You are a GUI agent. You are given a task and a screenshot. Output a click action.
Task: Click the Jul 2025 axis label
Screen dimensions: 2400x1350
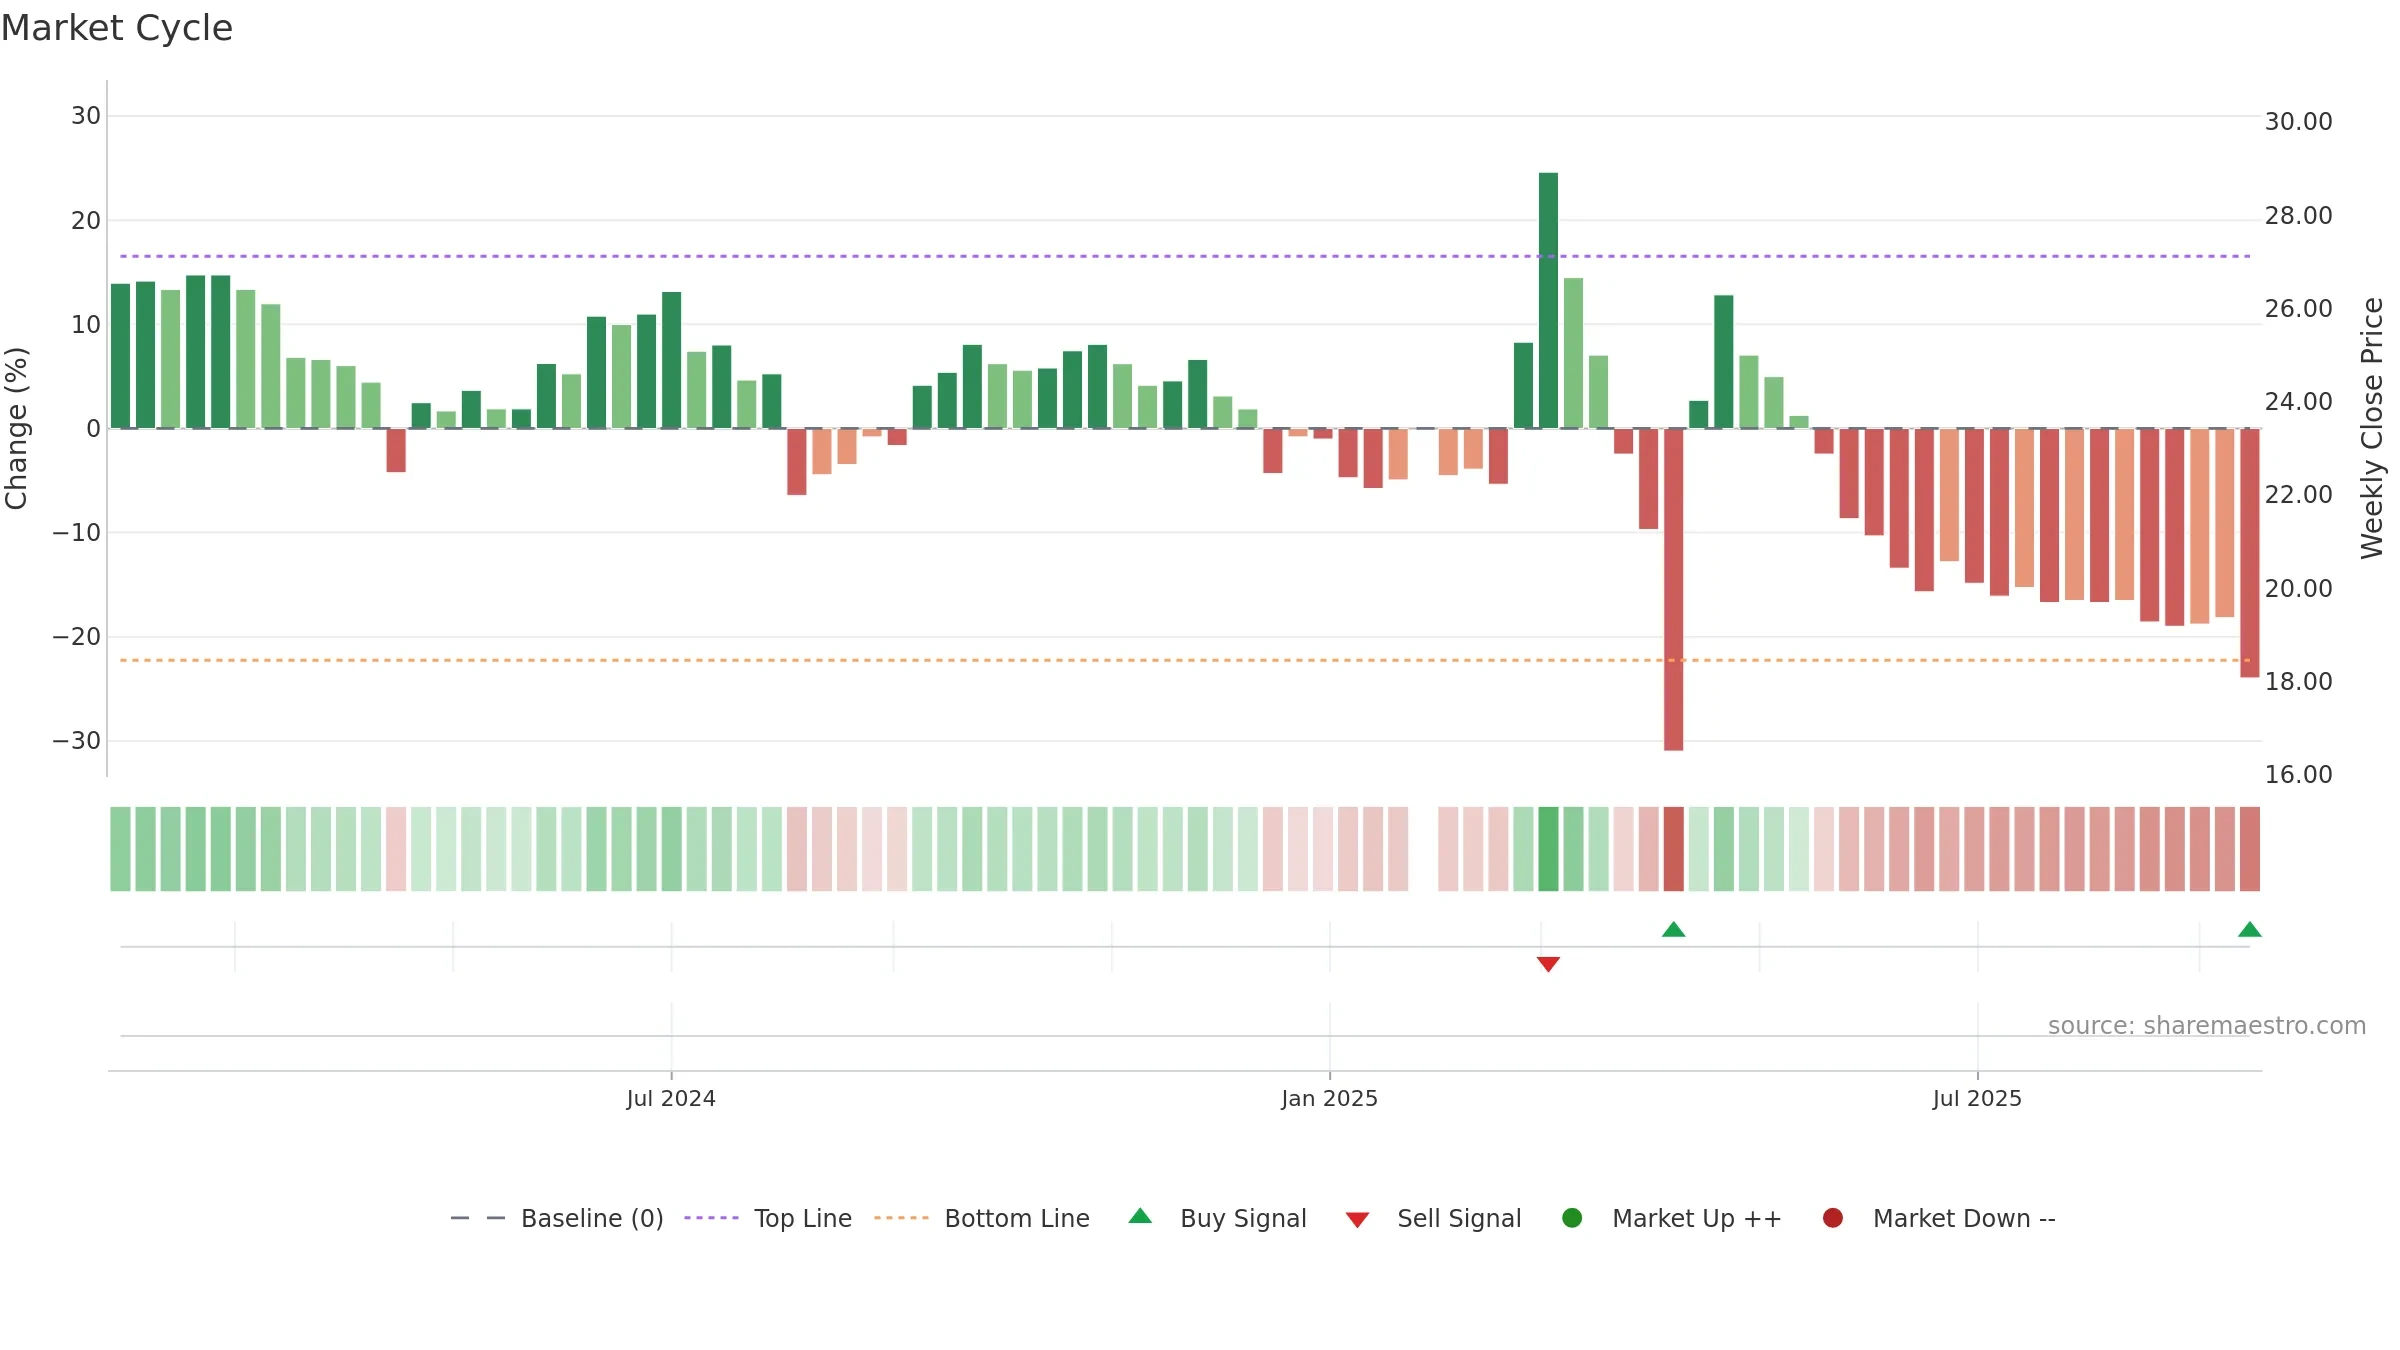(x=1977, y=1098)
